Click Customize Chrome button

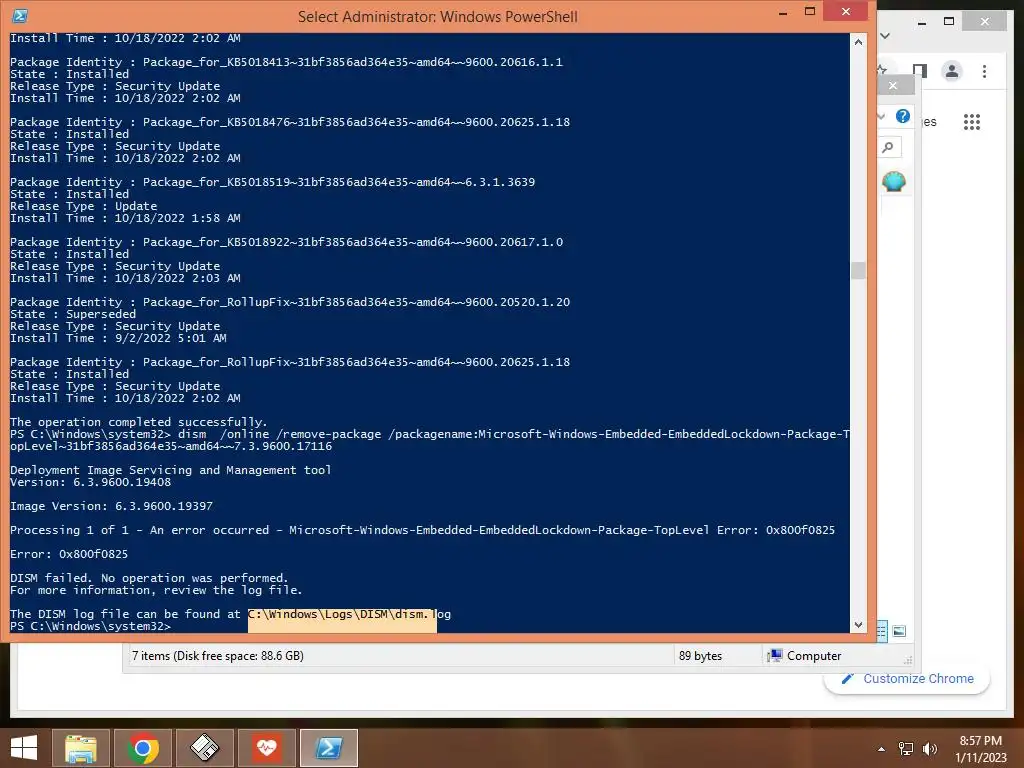[907, 679]
